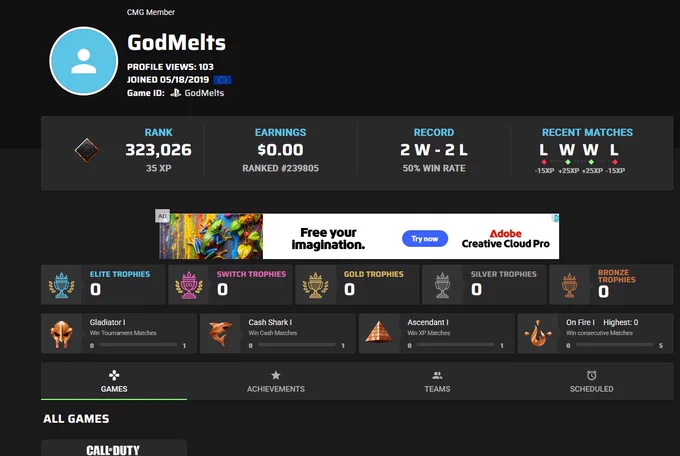Click the blue default profile avatar
This screenshot has width=680, height=456.
pyautogui.click(x=84, y=61)
